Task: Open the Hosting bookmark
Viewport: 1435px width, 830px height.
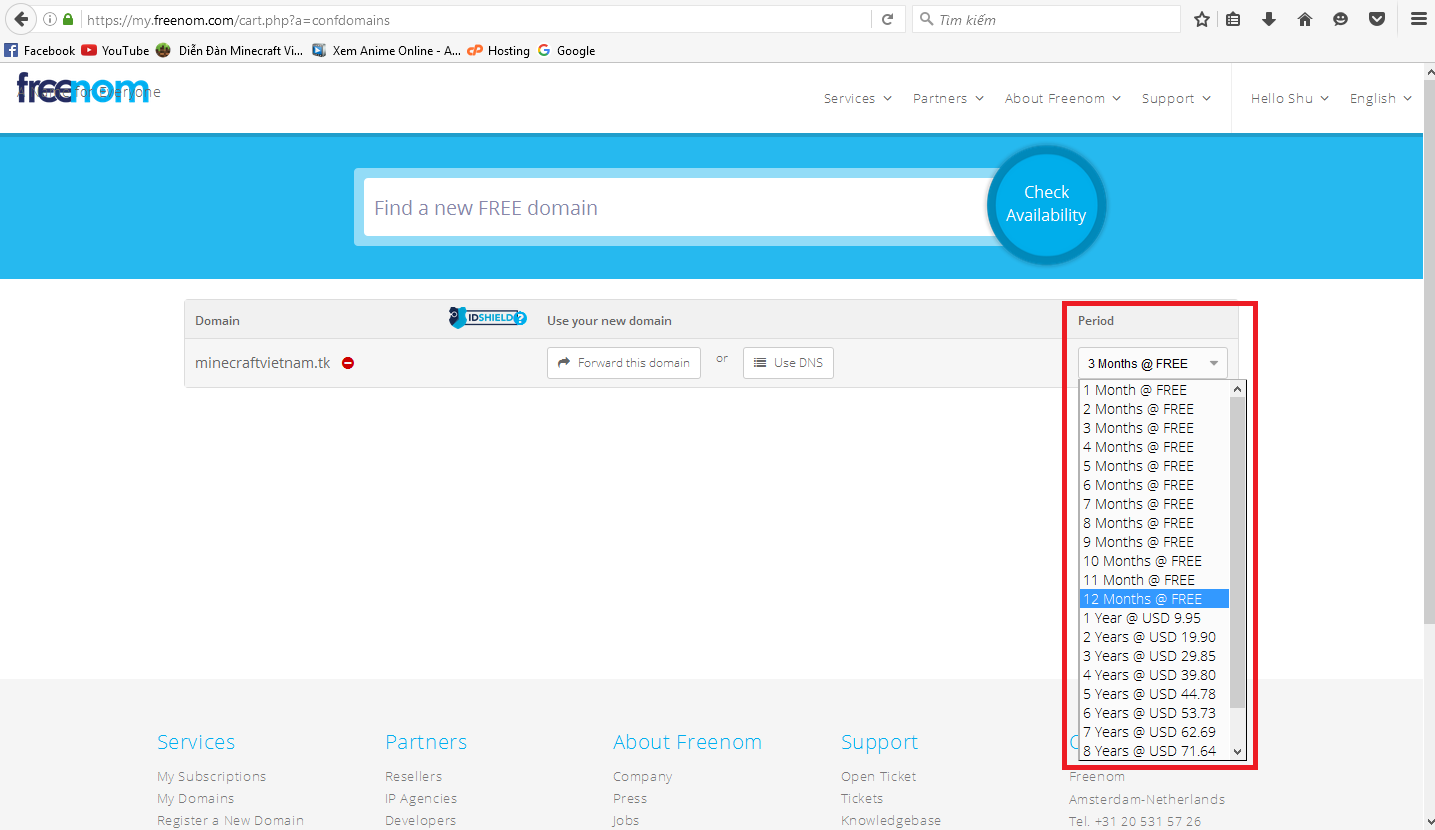Action: click(499, 50)
